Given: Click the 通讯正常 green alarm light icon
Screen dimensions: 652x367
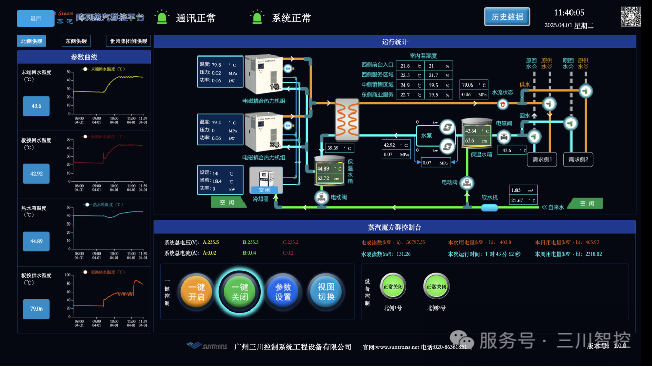Looking at the screenshot, I should pos(162,17).
